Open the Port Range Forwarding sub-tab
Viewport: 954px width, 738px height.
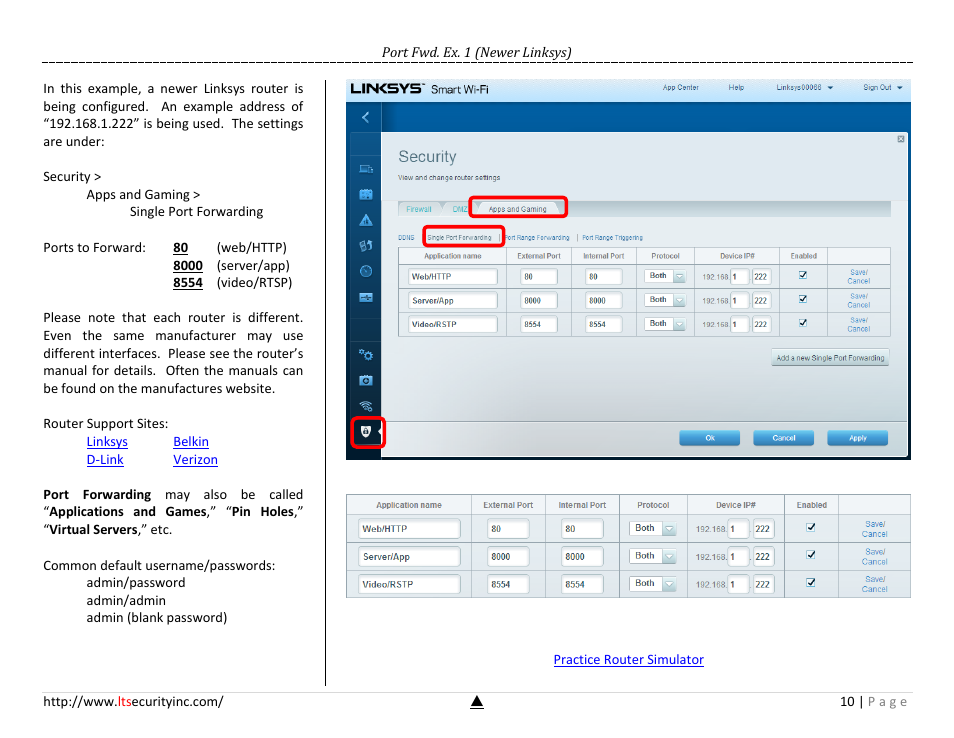pos(537,238)
